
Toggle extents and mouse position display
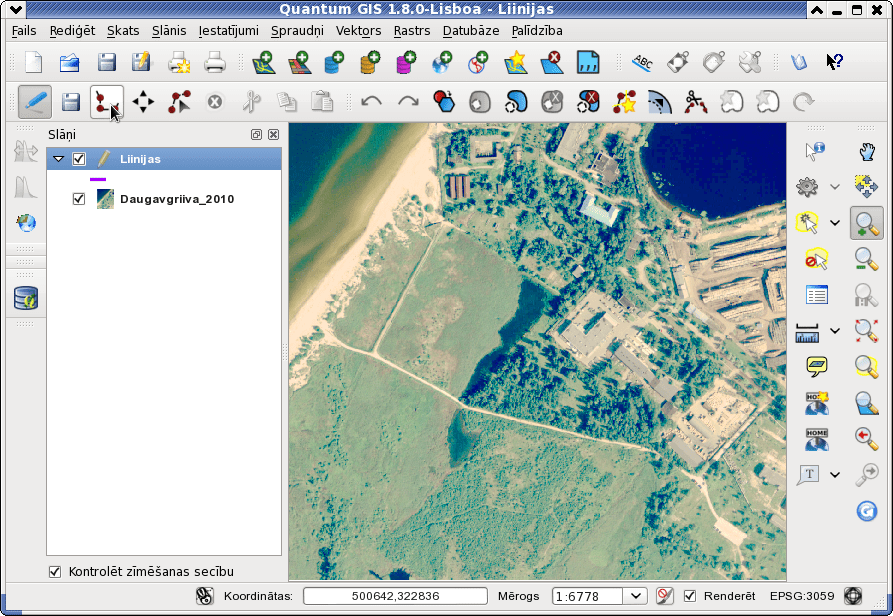[x=204, y=596]
